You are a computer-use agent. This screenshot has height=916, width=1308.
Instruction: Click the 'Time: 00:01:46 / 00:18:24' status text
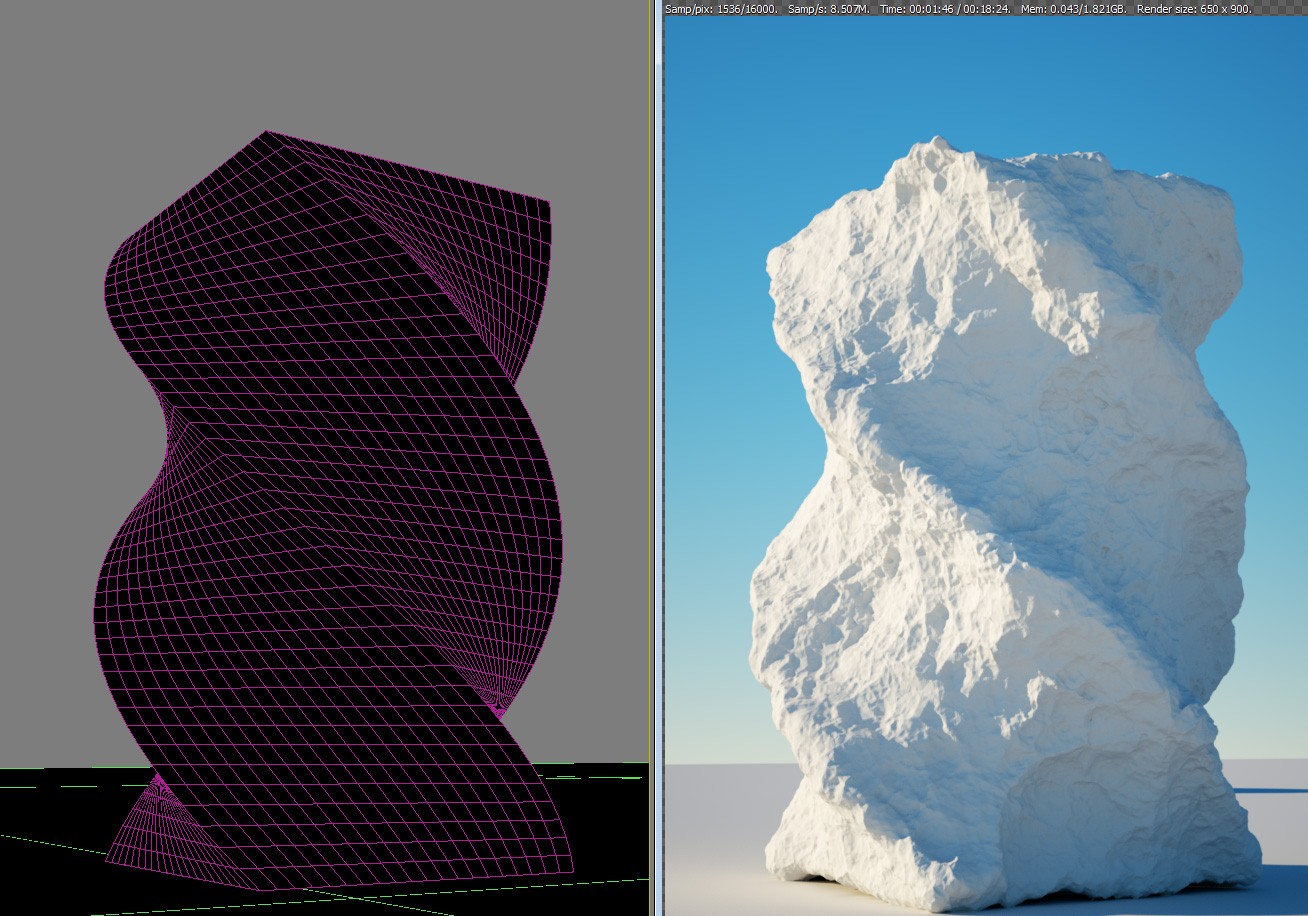click(945, 8)
